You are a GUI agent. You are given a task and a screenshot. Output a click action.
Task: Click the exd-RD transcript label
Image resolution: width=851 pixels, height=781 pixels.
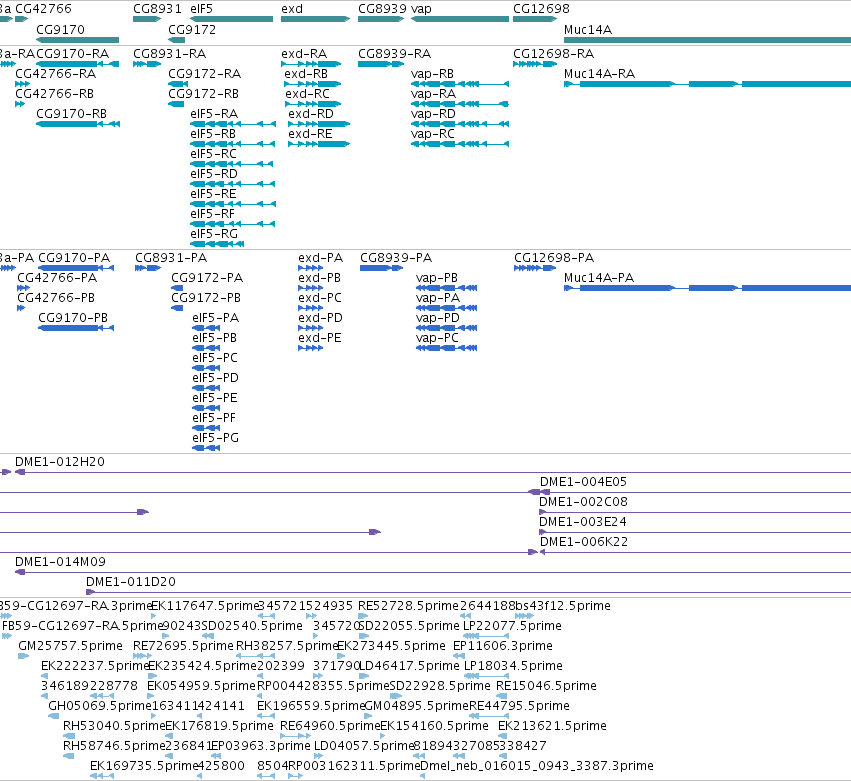[x=310, y=114]
